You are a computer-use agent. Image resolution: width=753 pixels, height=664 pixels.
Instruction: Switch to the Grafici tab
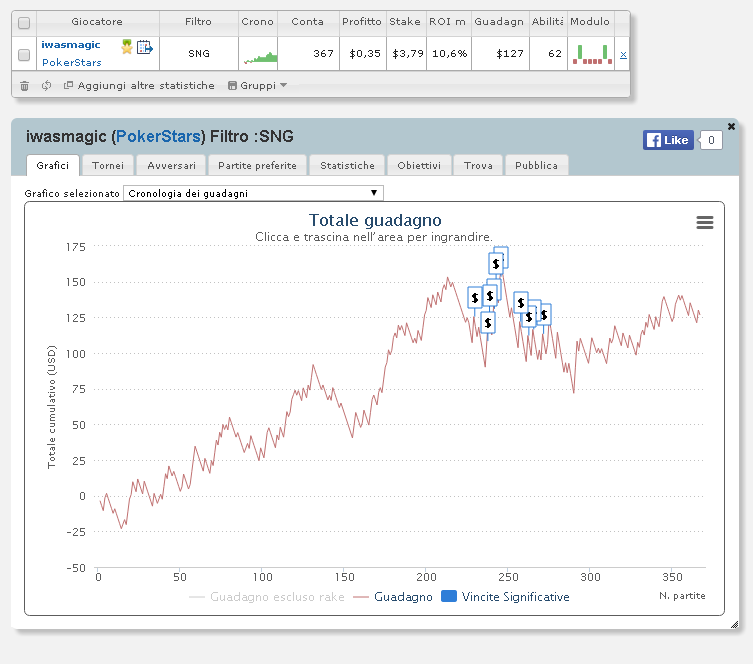tap(52, 165)
